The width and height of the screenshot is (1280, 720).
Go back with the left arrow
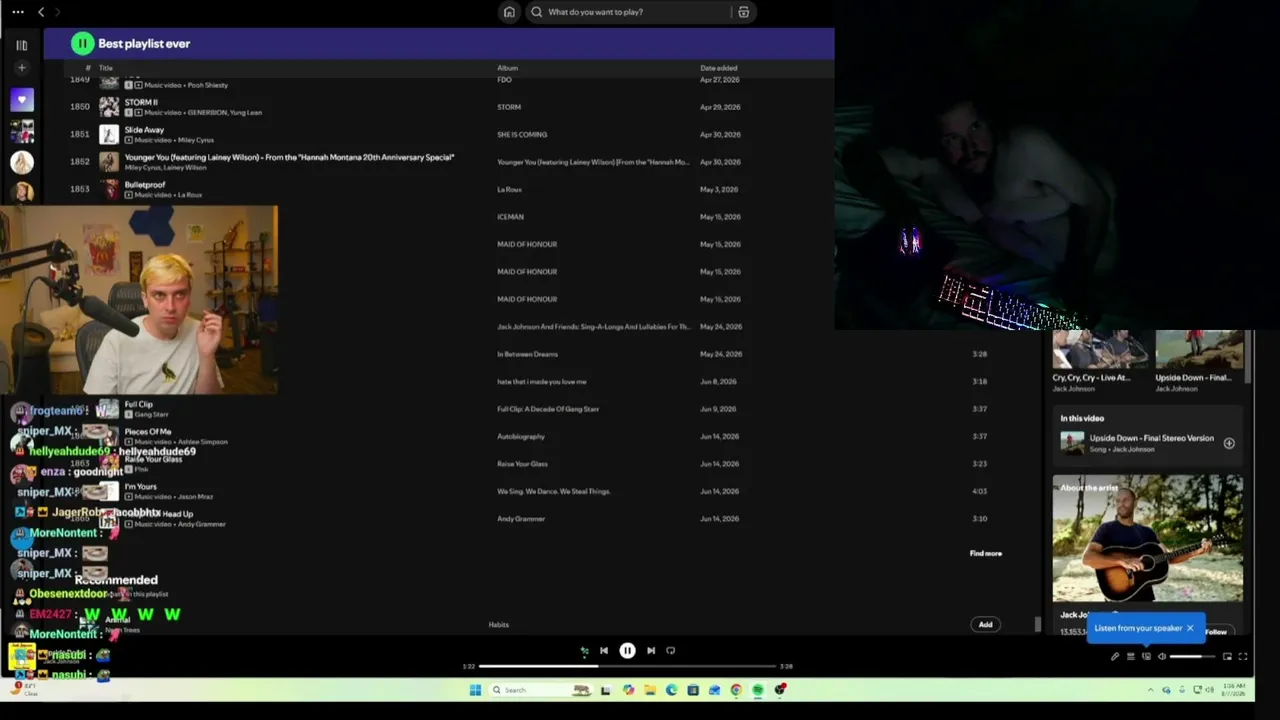pyautogui.click(x=41, y=12)
